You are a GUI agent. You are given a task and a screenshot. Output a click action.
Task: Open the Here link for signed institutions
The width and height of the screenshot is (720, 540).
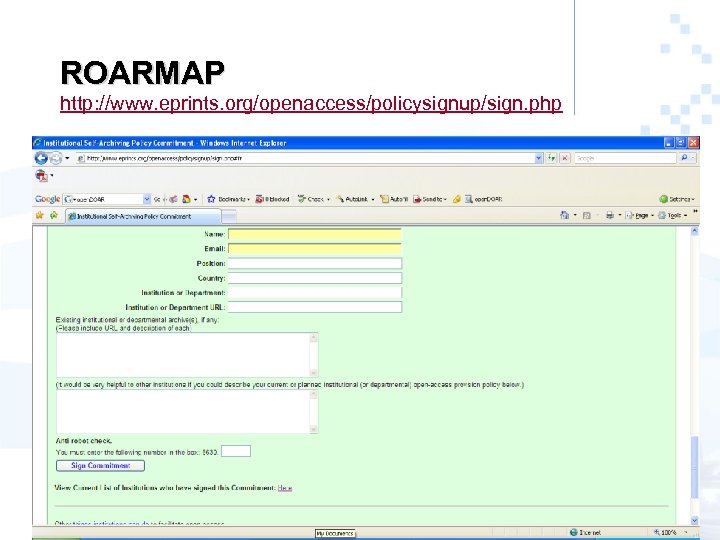tap(285, 488)
